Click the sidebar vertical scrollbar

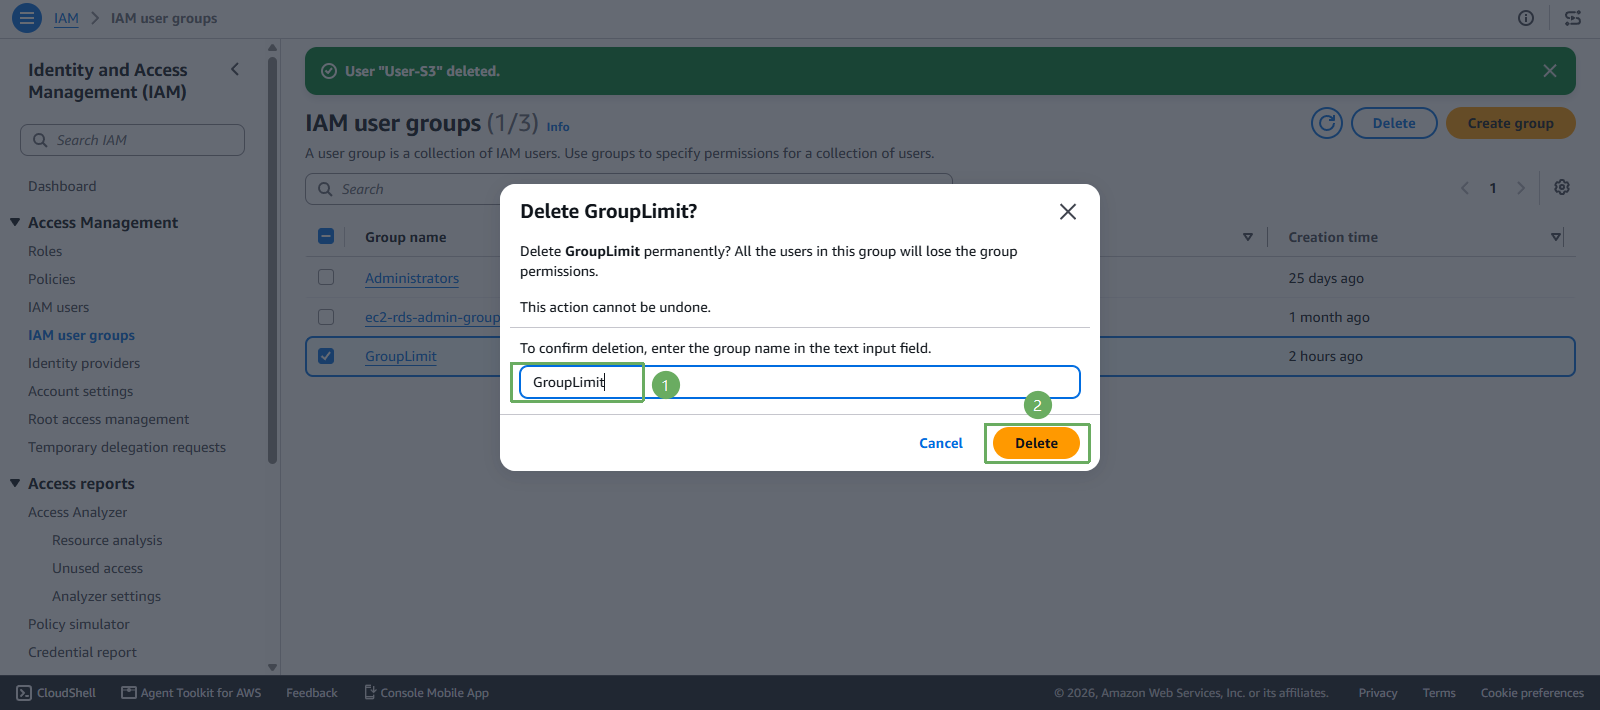point(272,260)
